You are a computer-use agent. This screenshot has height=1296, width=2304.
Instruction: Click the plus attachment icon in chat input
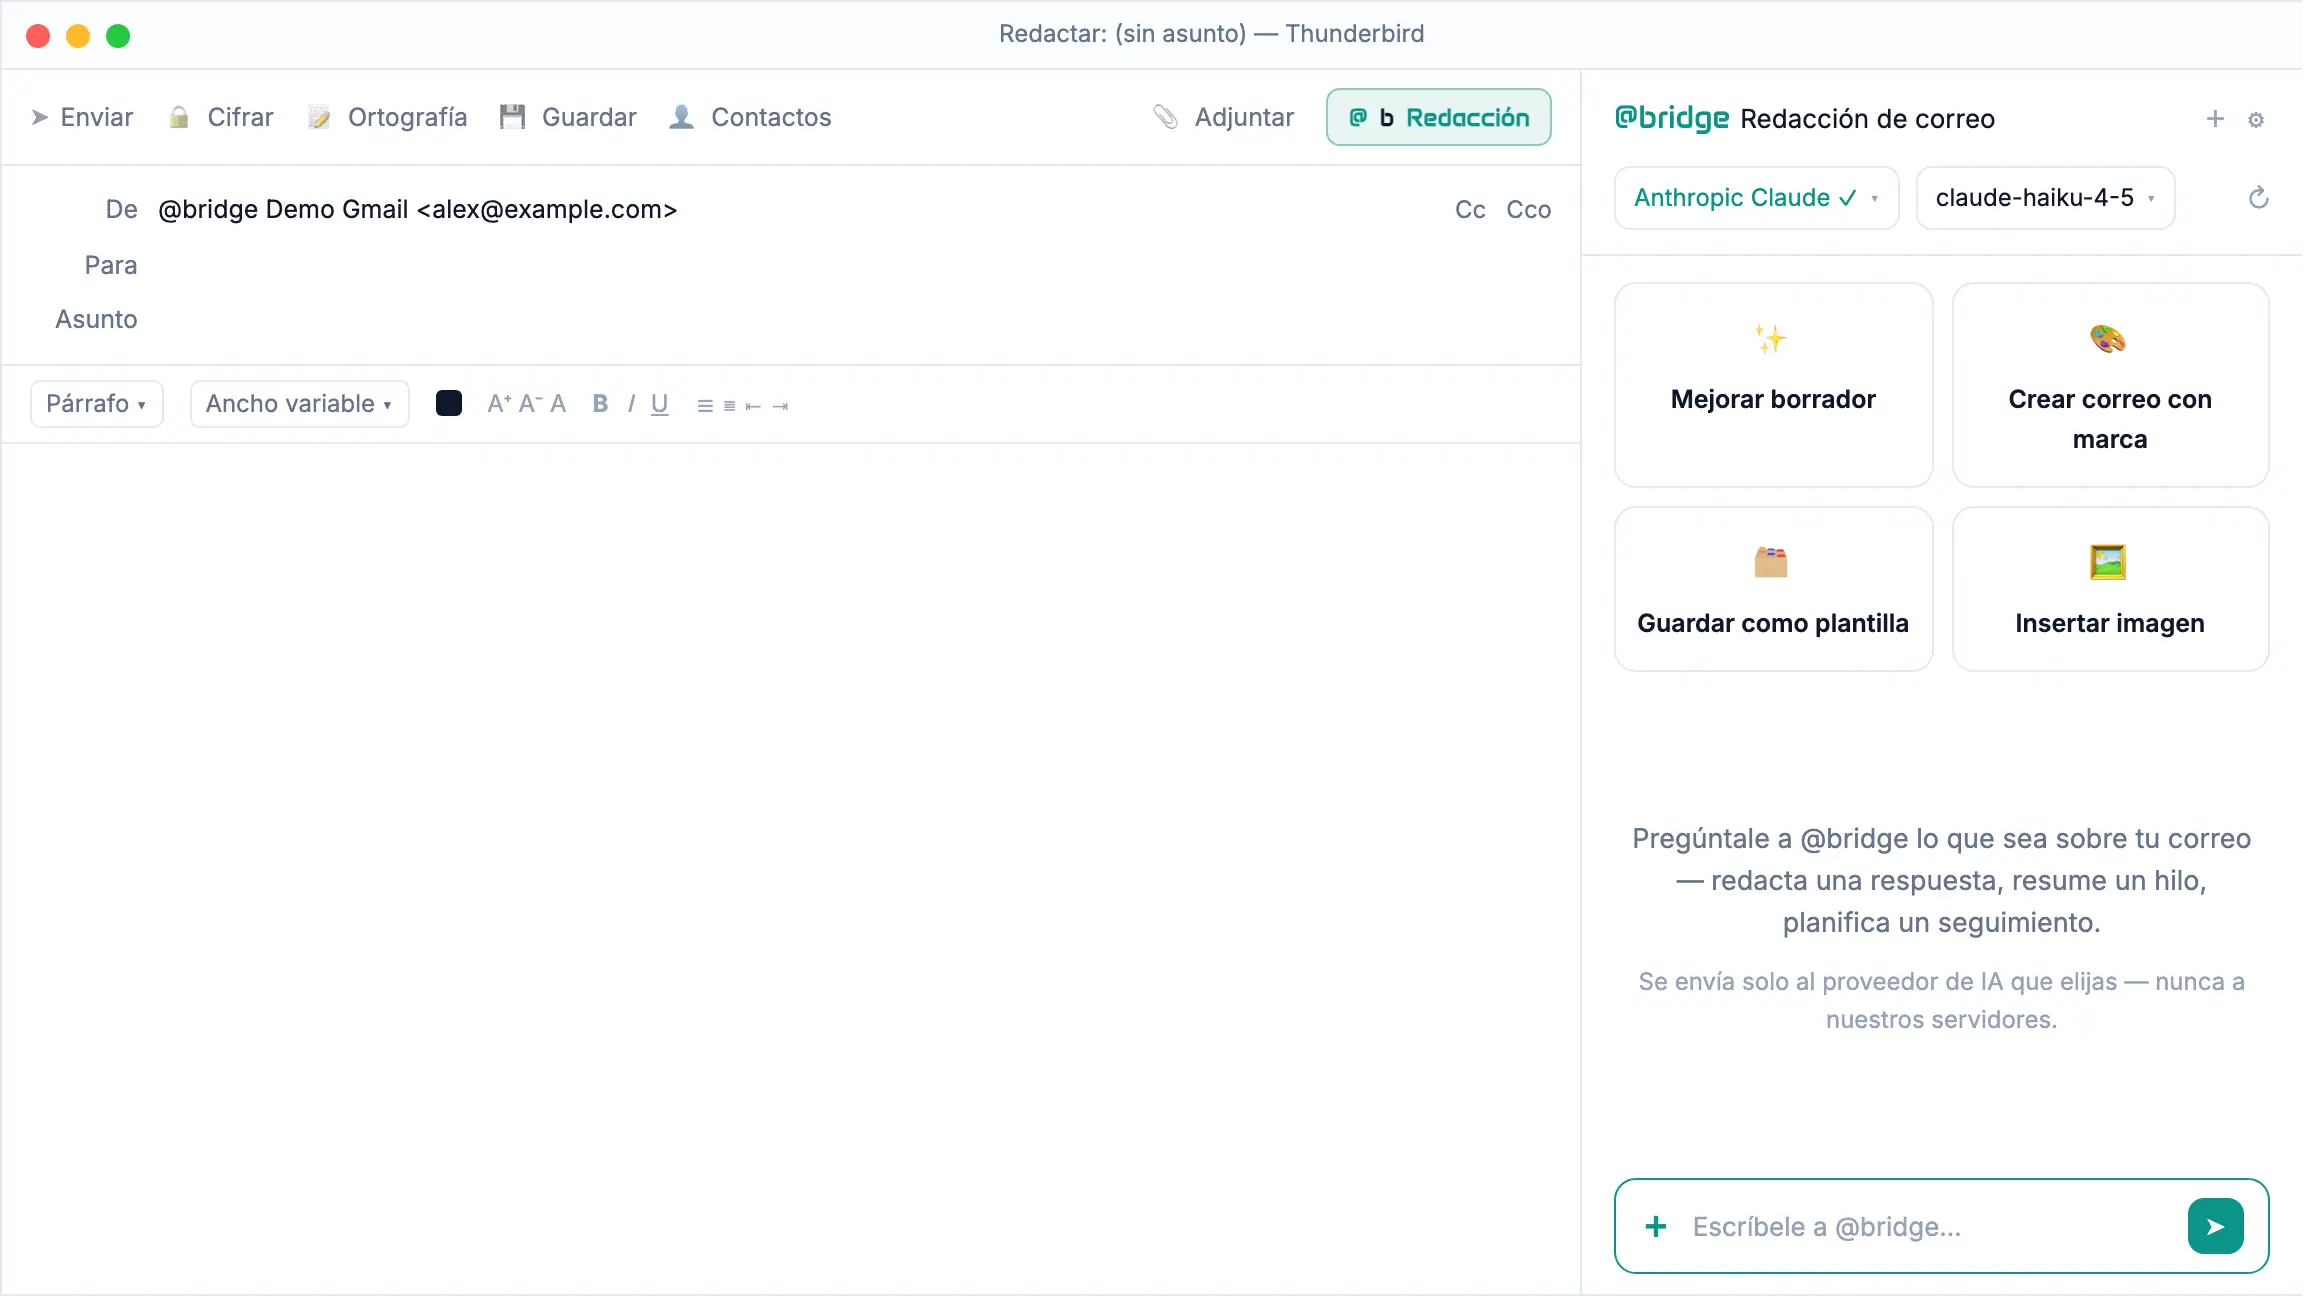point(1656,1226)
